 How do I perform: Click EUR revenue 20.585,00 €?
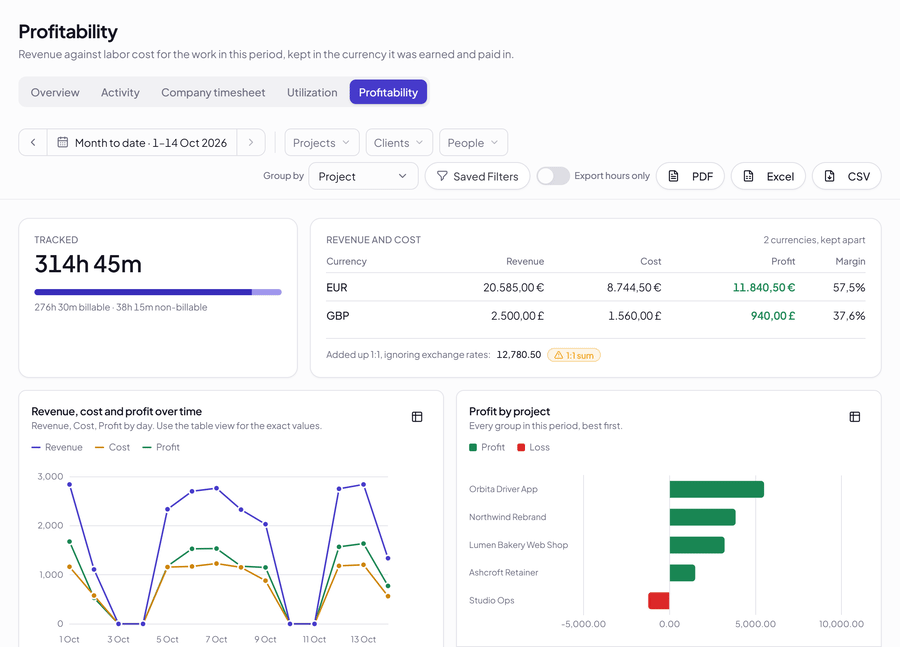pyautogui.click(x=513, y=288)
